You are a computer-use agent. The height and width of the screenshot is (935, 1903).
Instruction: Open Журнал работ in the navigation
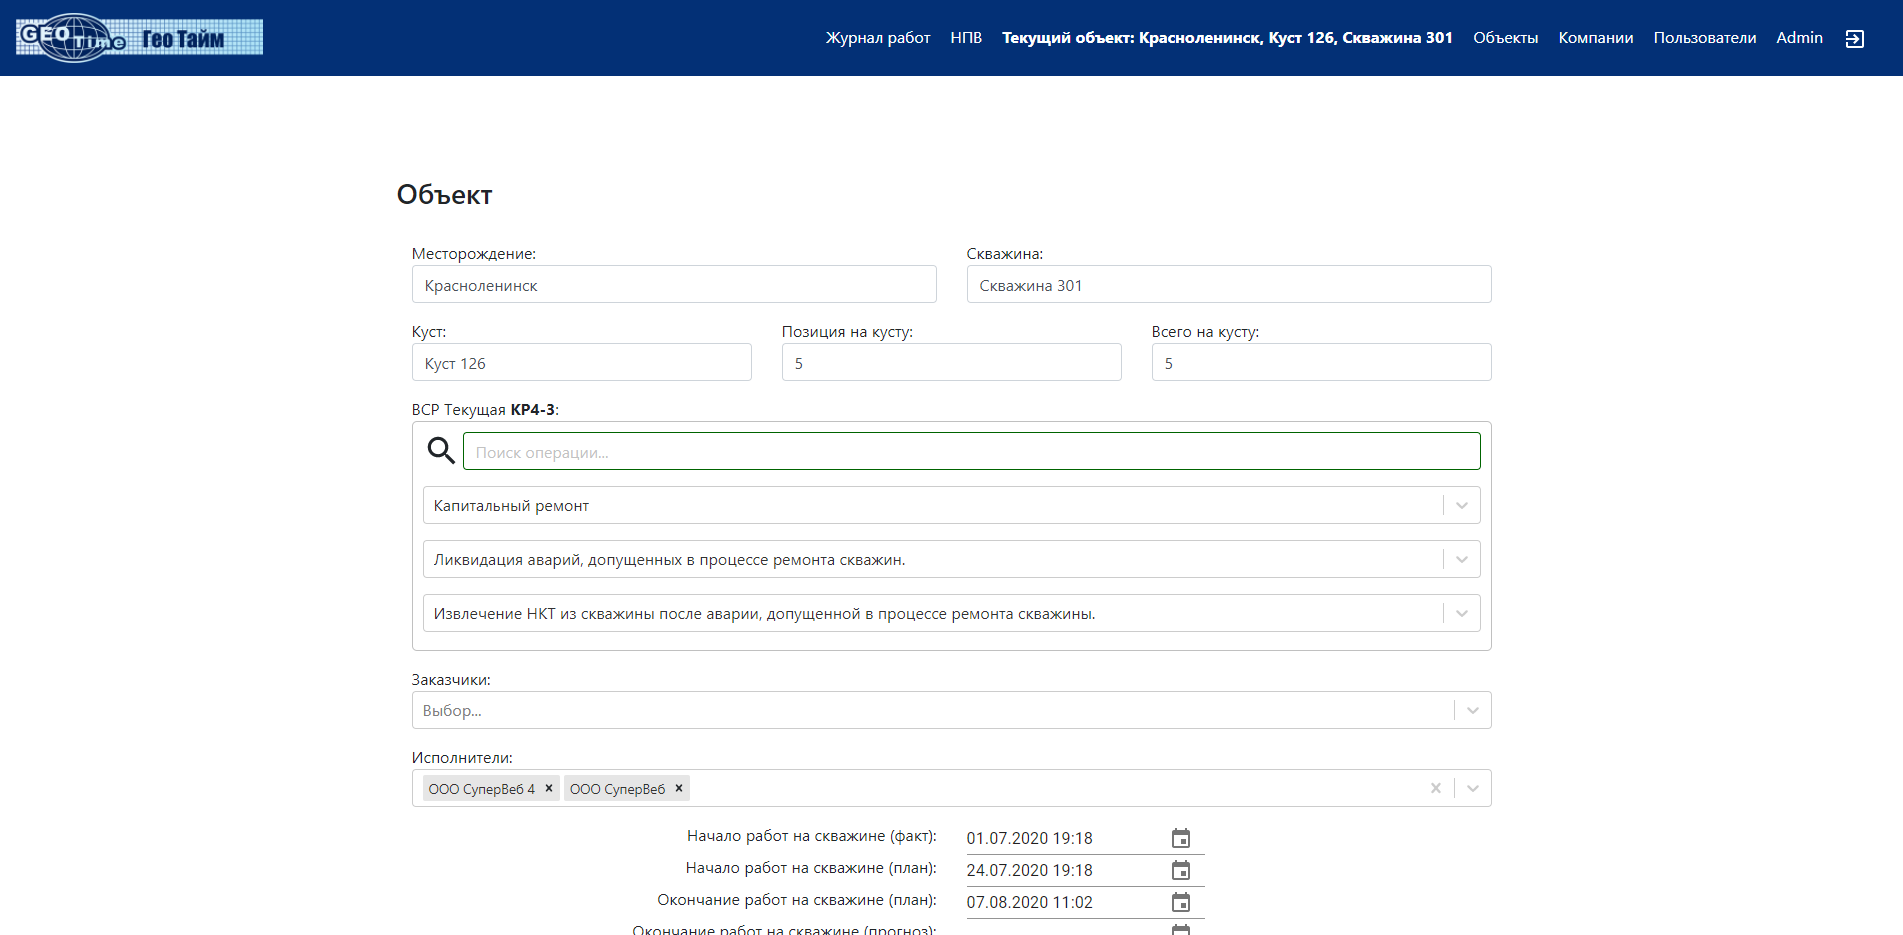(x=878, y=38)
